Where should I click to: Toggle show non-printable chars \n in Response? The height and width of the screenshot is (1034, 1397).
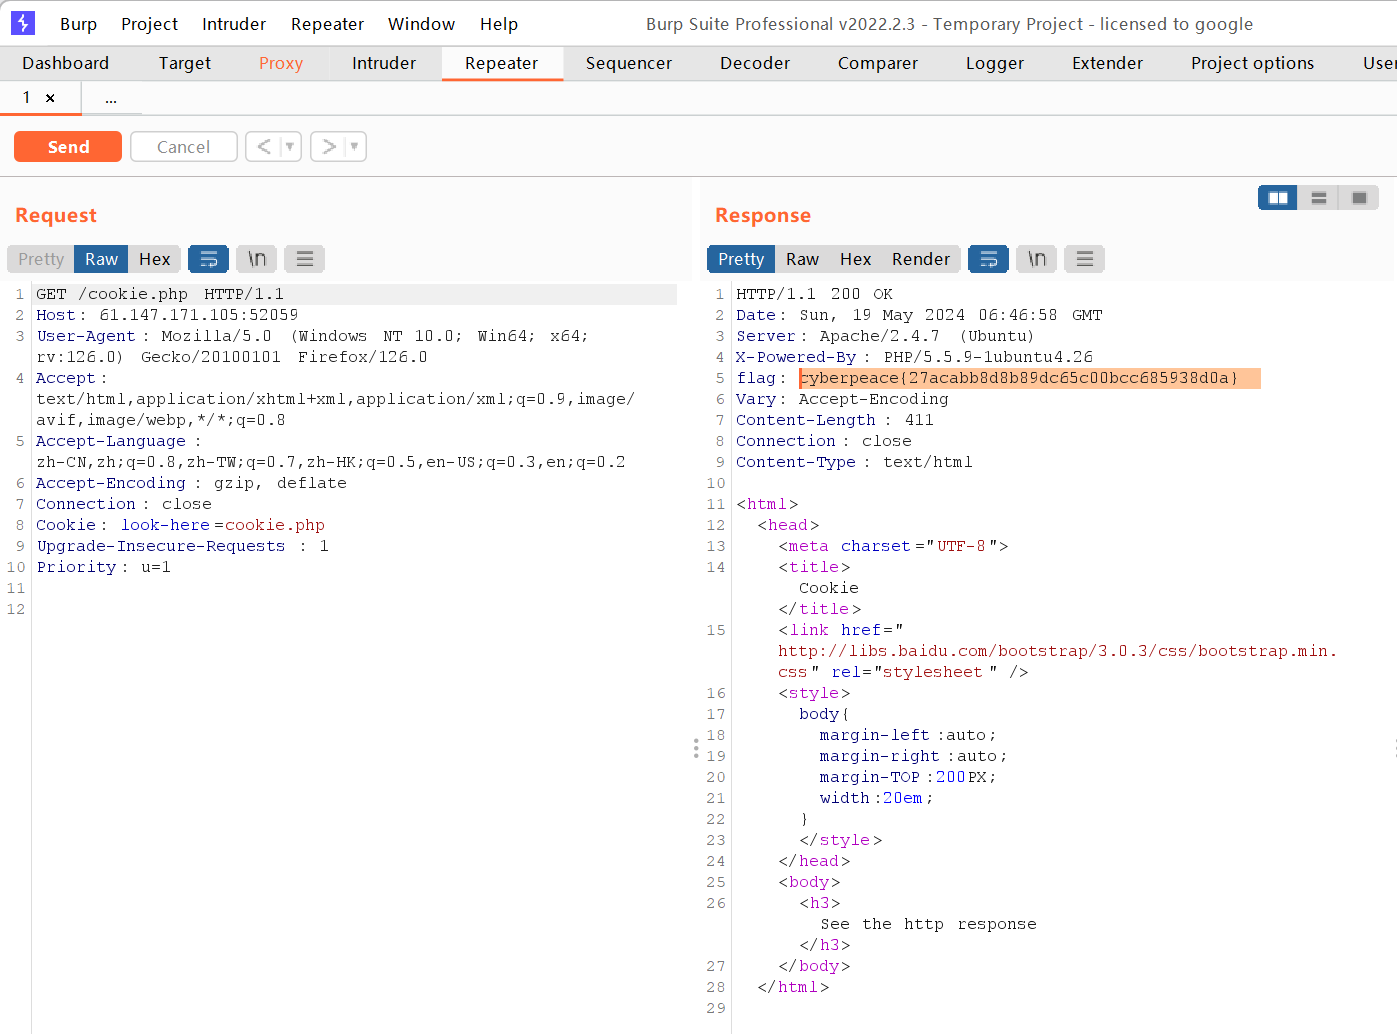click(1037, 259)
